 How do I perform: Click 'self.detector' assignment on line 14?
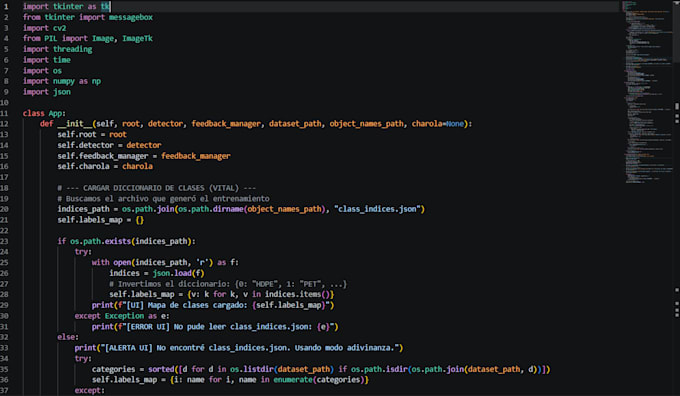point(85,145)
